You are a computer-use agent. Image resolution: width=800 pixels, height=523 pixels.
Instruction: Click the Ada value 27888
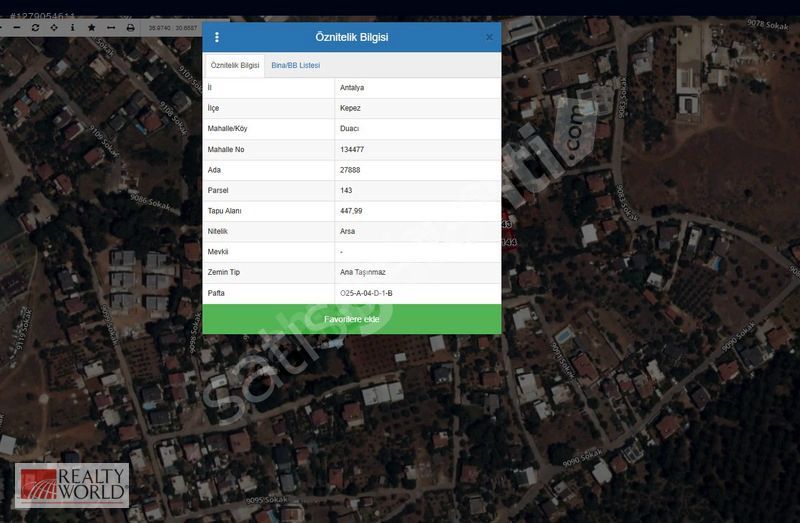tap(350, 170)
